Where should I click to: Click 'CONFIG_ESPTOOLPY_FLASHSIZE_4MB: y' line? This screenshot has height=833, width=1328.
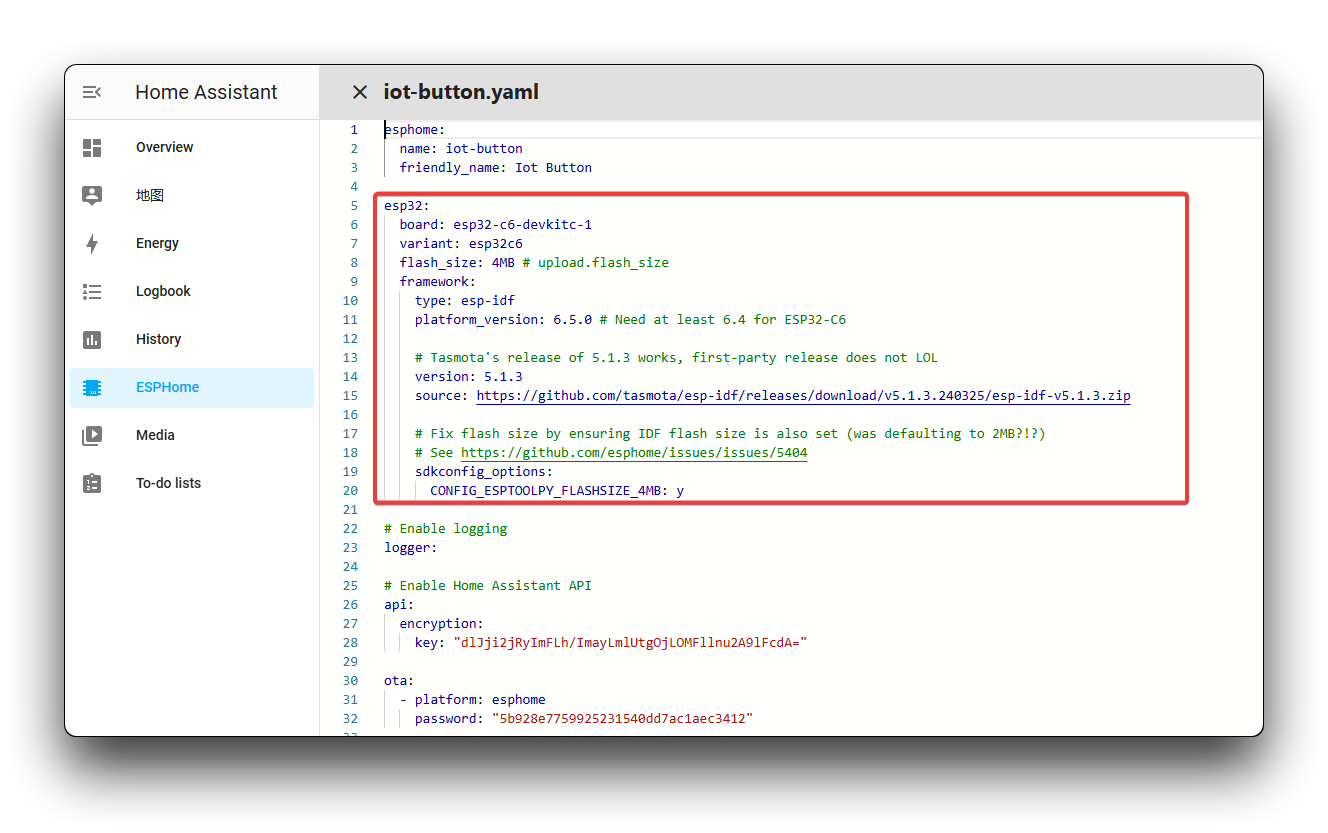pos(557,490)
